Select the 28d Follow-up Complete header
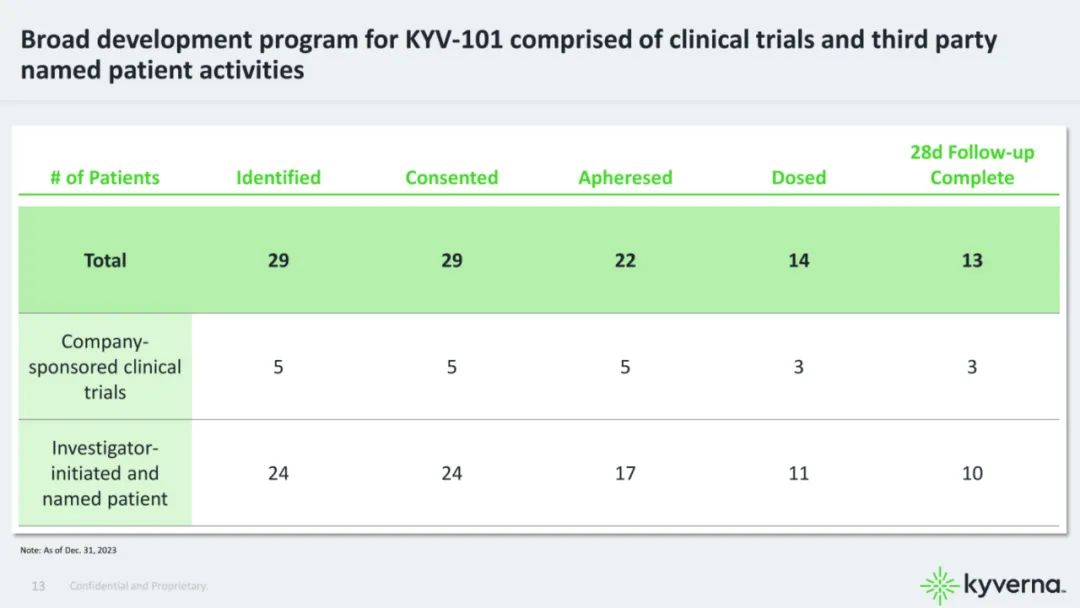1080x608 pixels. [x=972, y=165]
